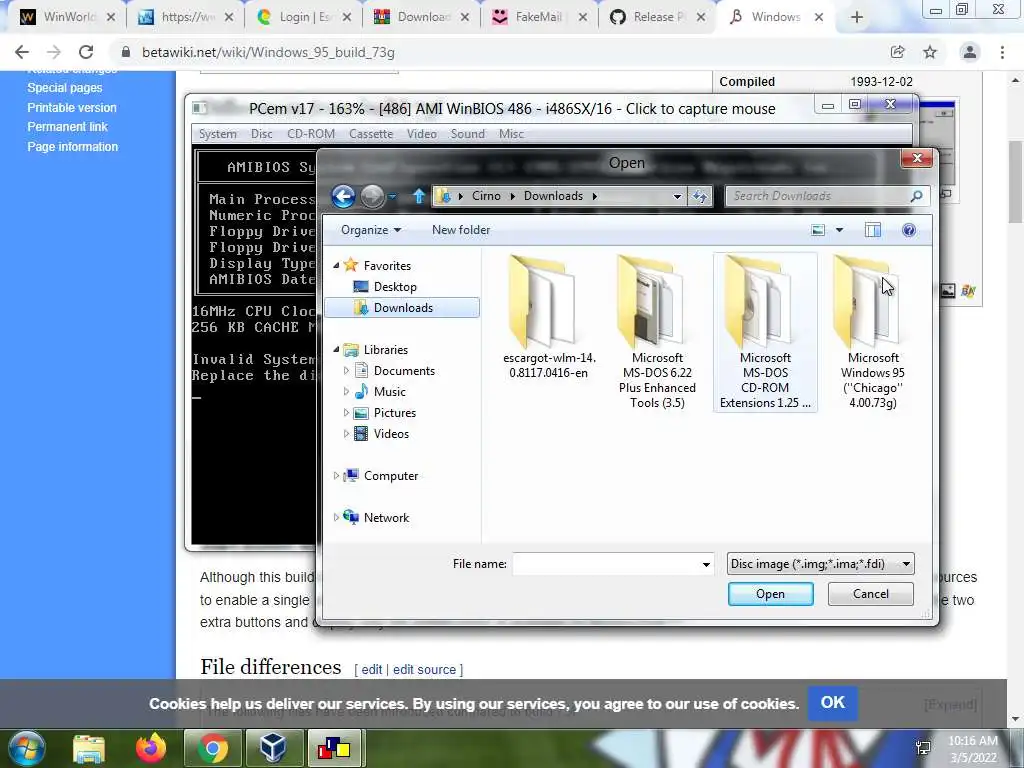Click the Printable version sidebar link
Viewport: 1024px width, 768px height.
click(72, 108)
